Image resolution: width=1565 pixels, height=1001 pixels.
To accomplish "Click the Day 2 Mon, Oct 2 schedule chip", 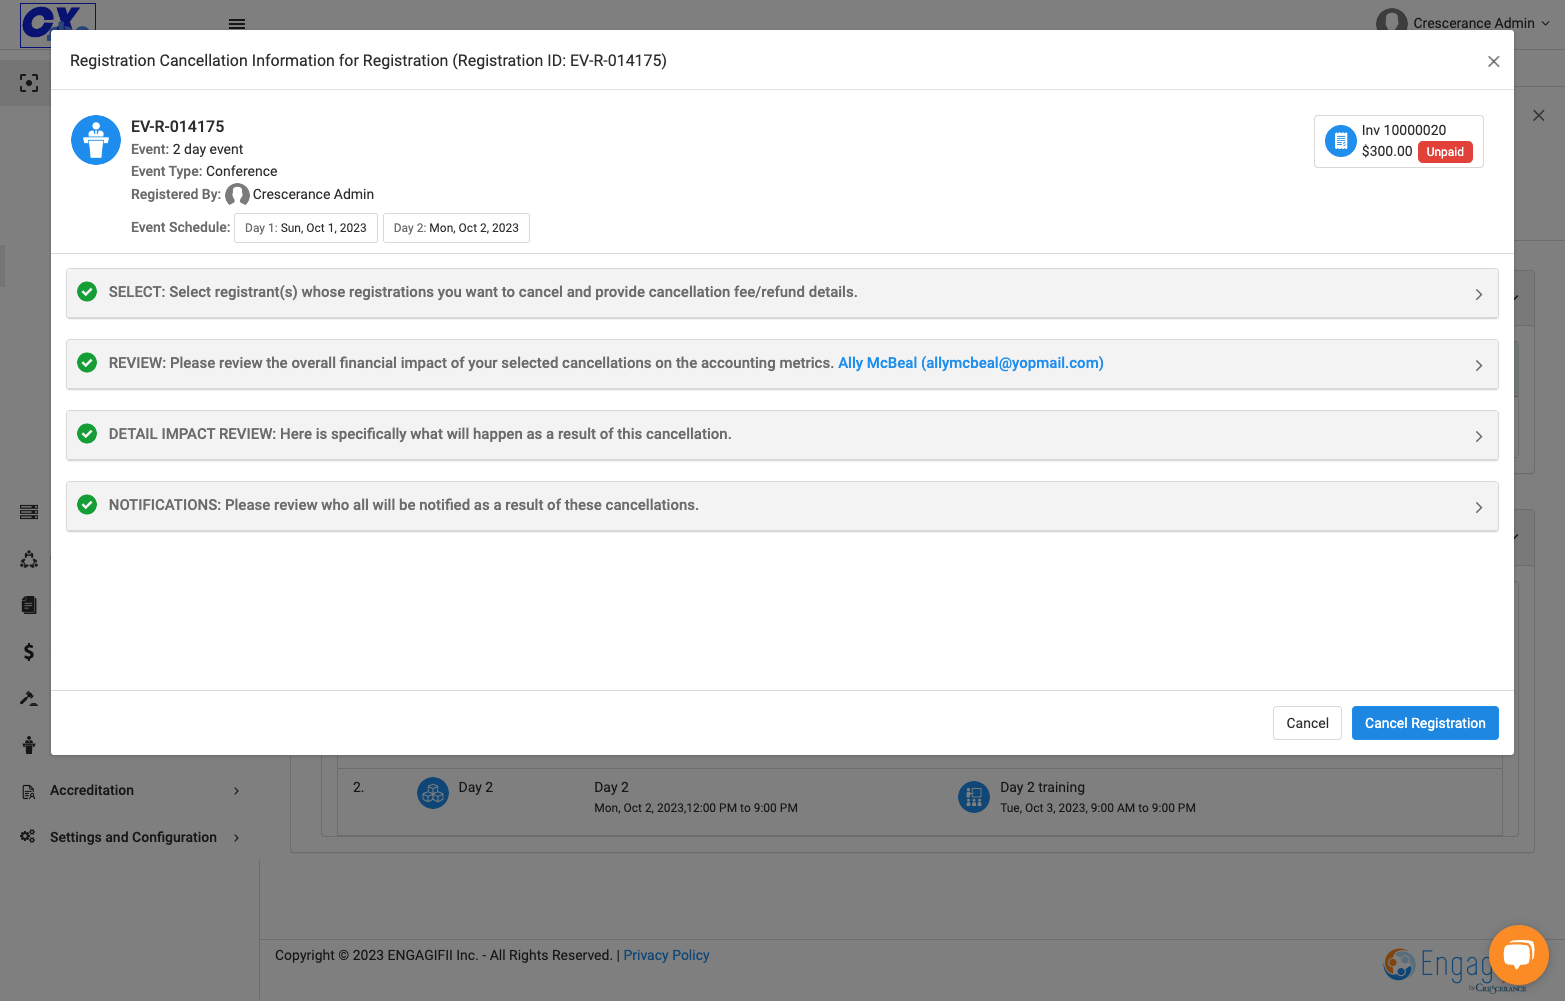I will [x=456, y=228].
